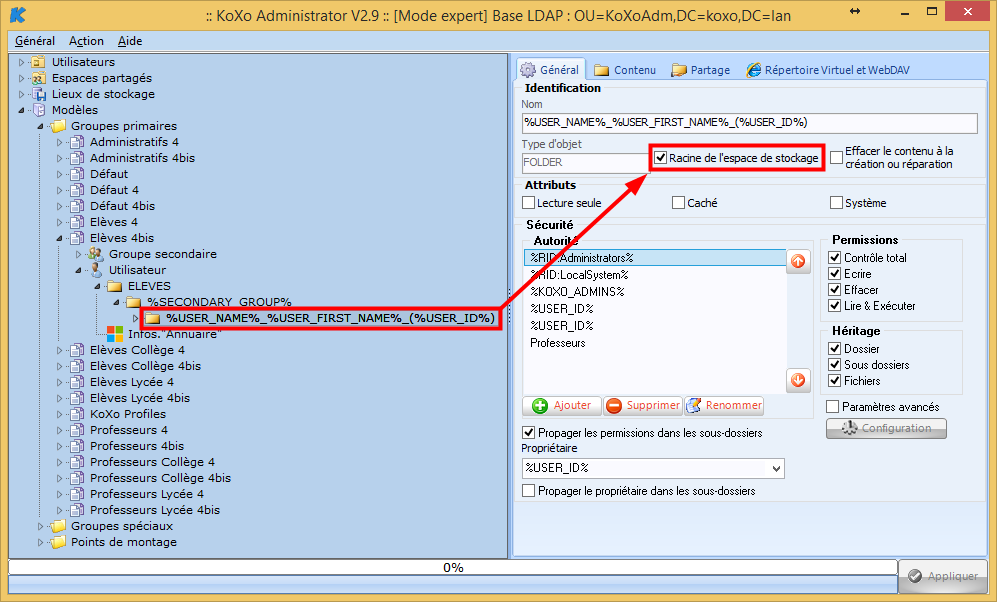Image resolution: width=997 pixels, height=602 pixels.
Task: Enable Effacer le contenu à la création checkbox
Action: point(836,157)
